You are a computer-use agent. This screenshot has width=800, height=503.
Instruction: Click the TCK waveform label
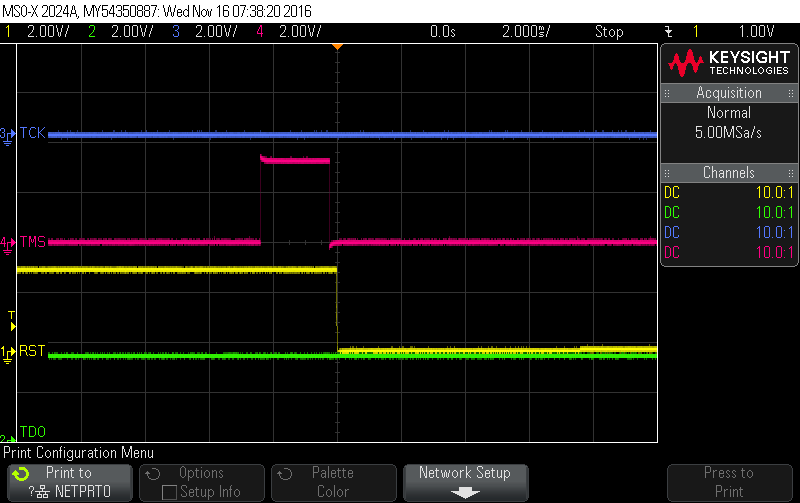(x=33, y=133)
